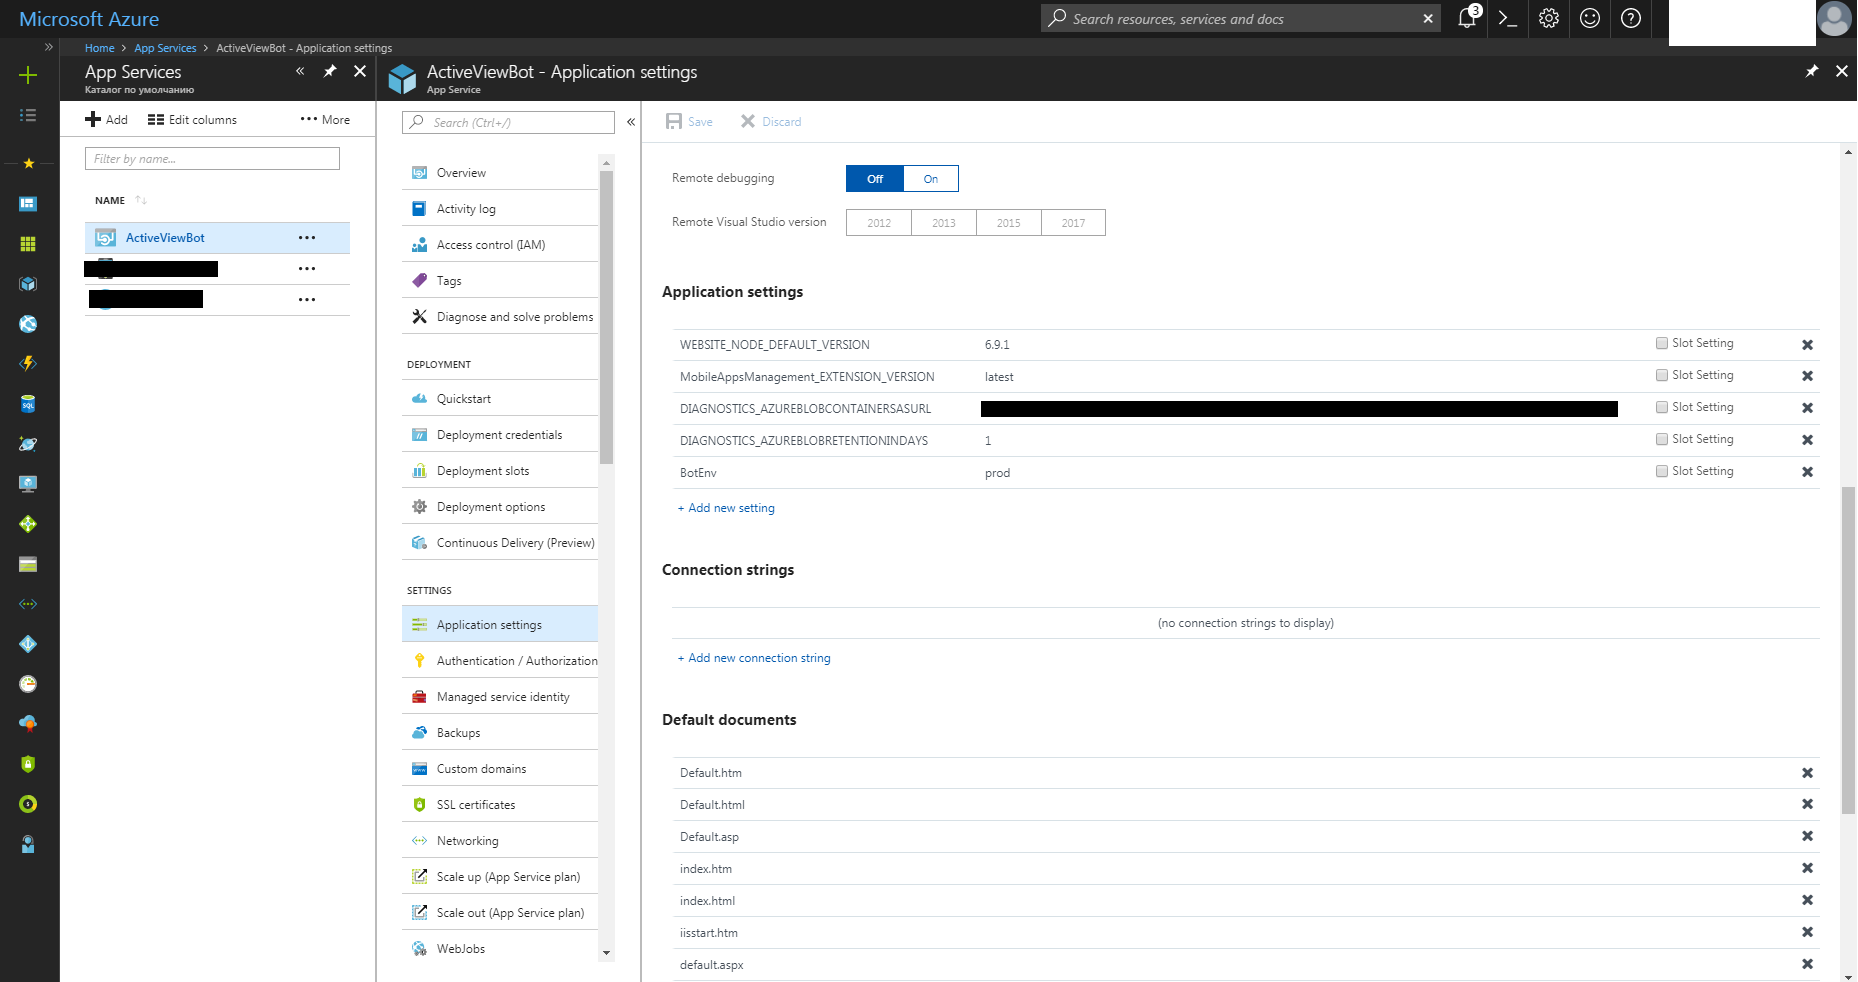The width and height of the screenshot is (1858, 982).
Task: Open Cost Management billing icon in sidebar
Action: coord(28,803)
